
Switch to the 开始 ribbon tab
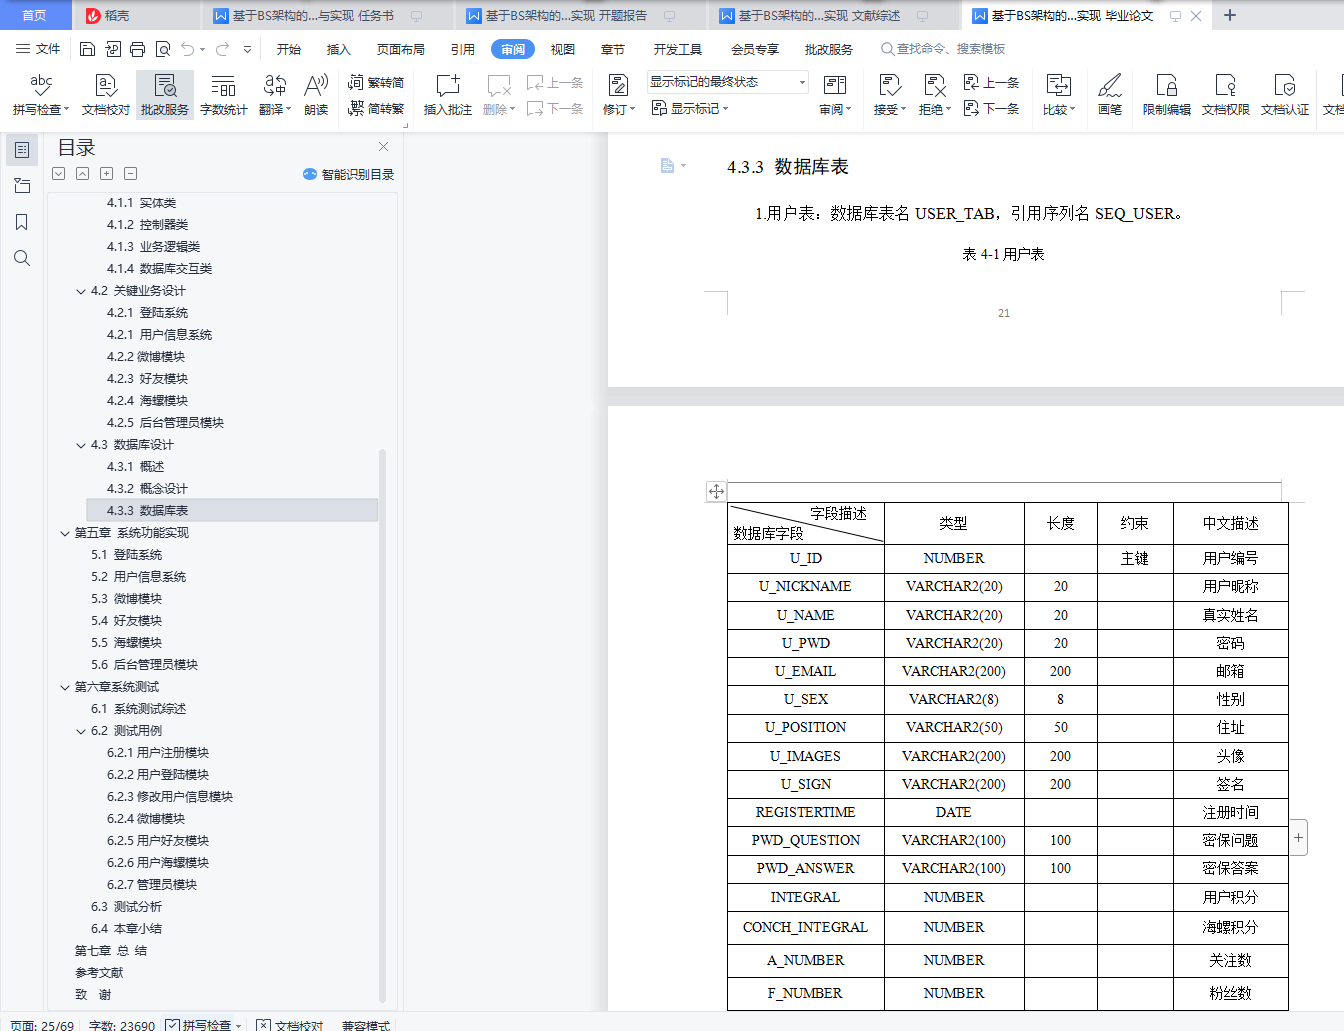[288, 49]
